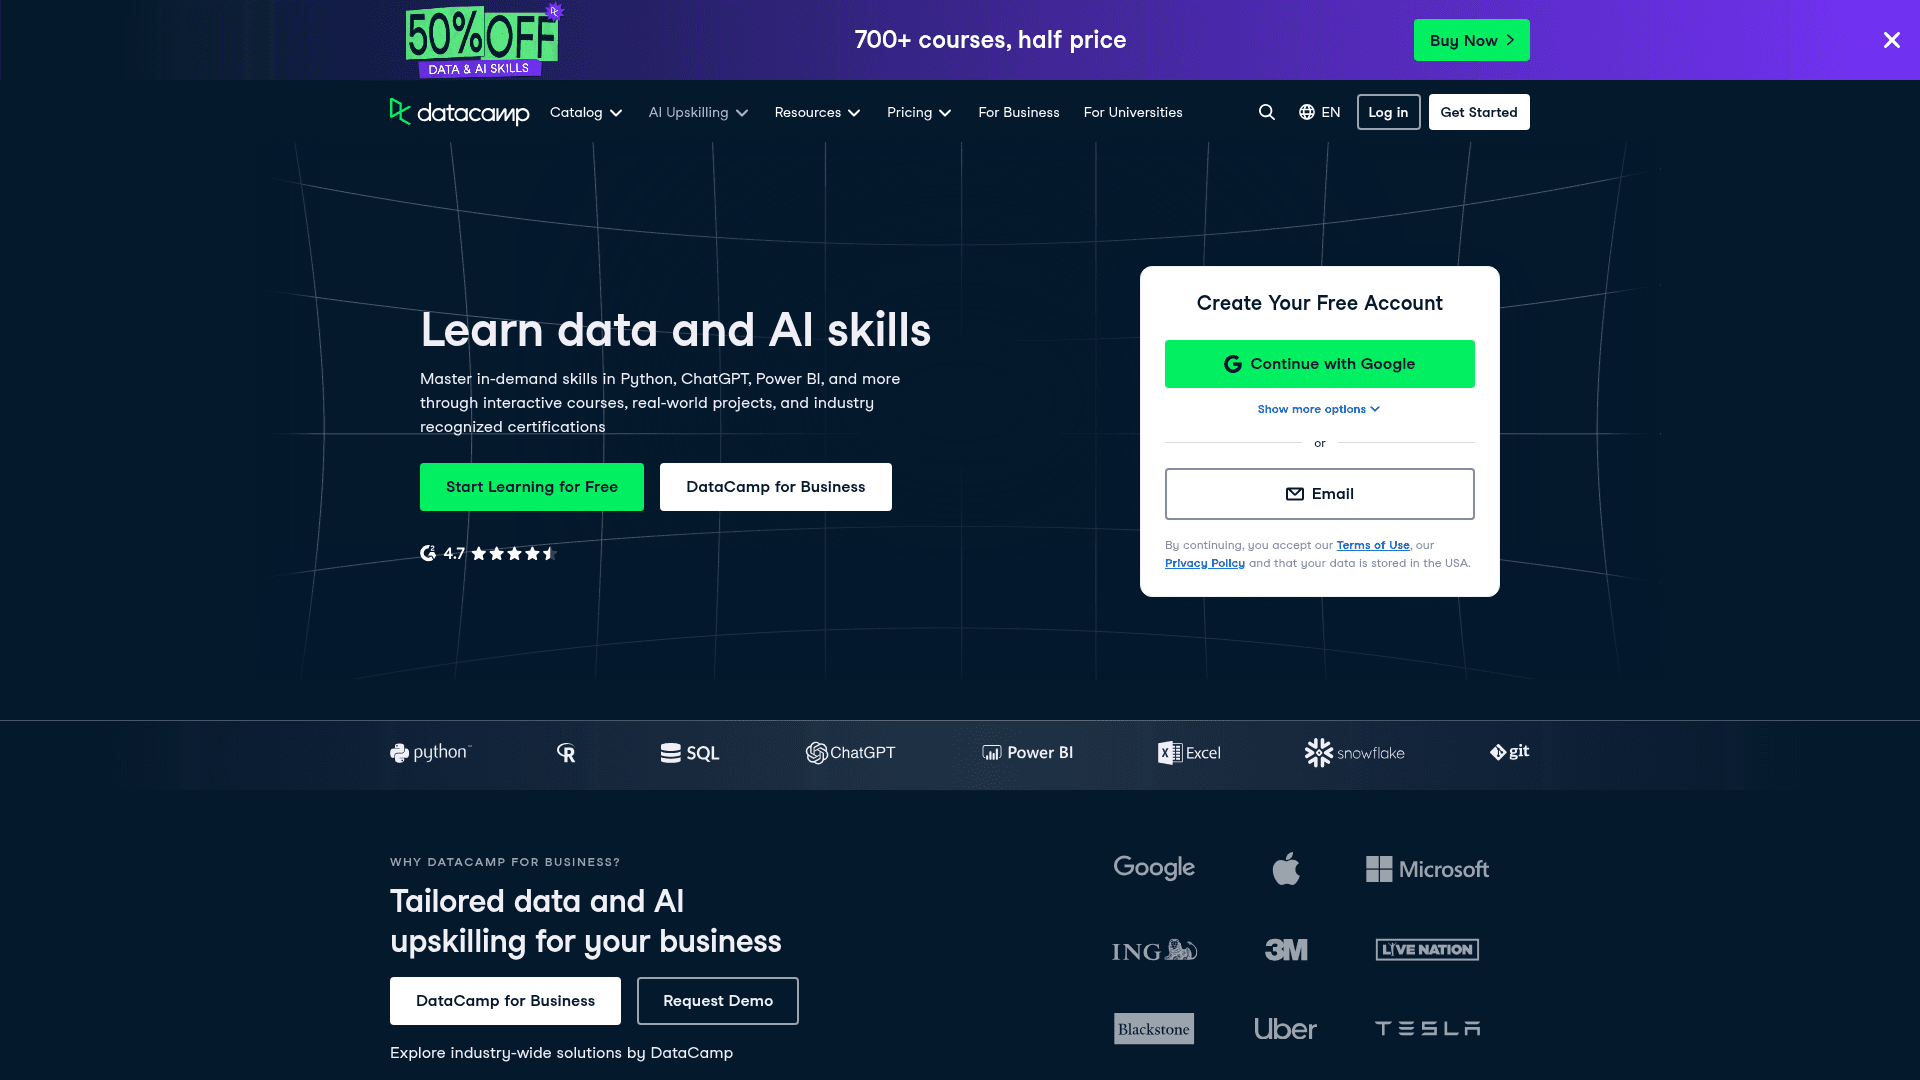The width and height of the screenshot is (1920, 1080).
Task: Close the promo banner with X
Action: pos(1892,40)
